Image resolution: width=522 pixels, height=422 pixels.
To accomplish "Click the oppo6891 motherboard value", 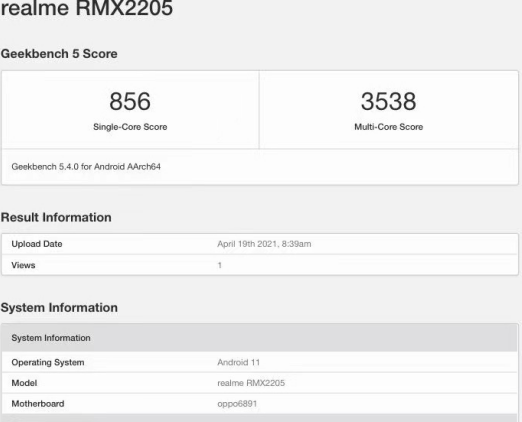I will pos(237,404).
